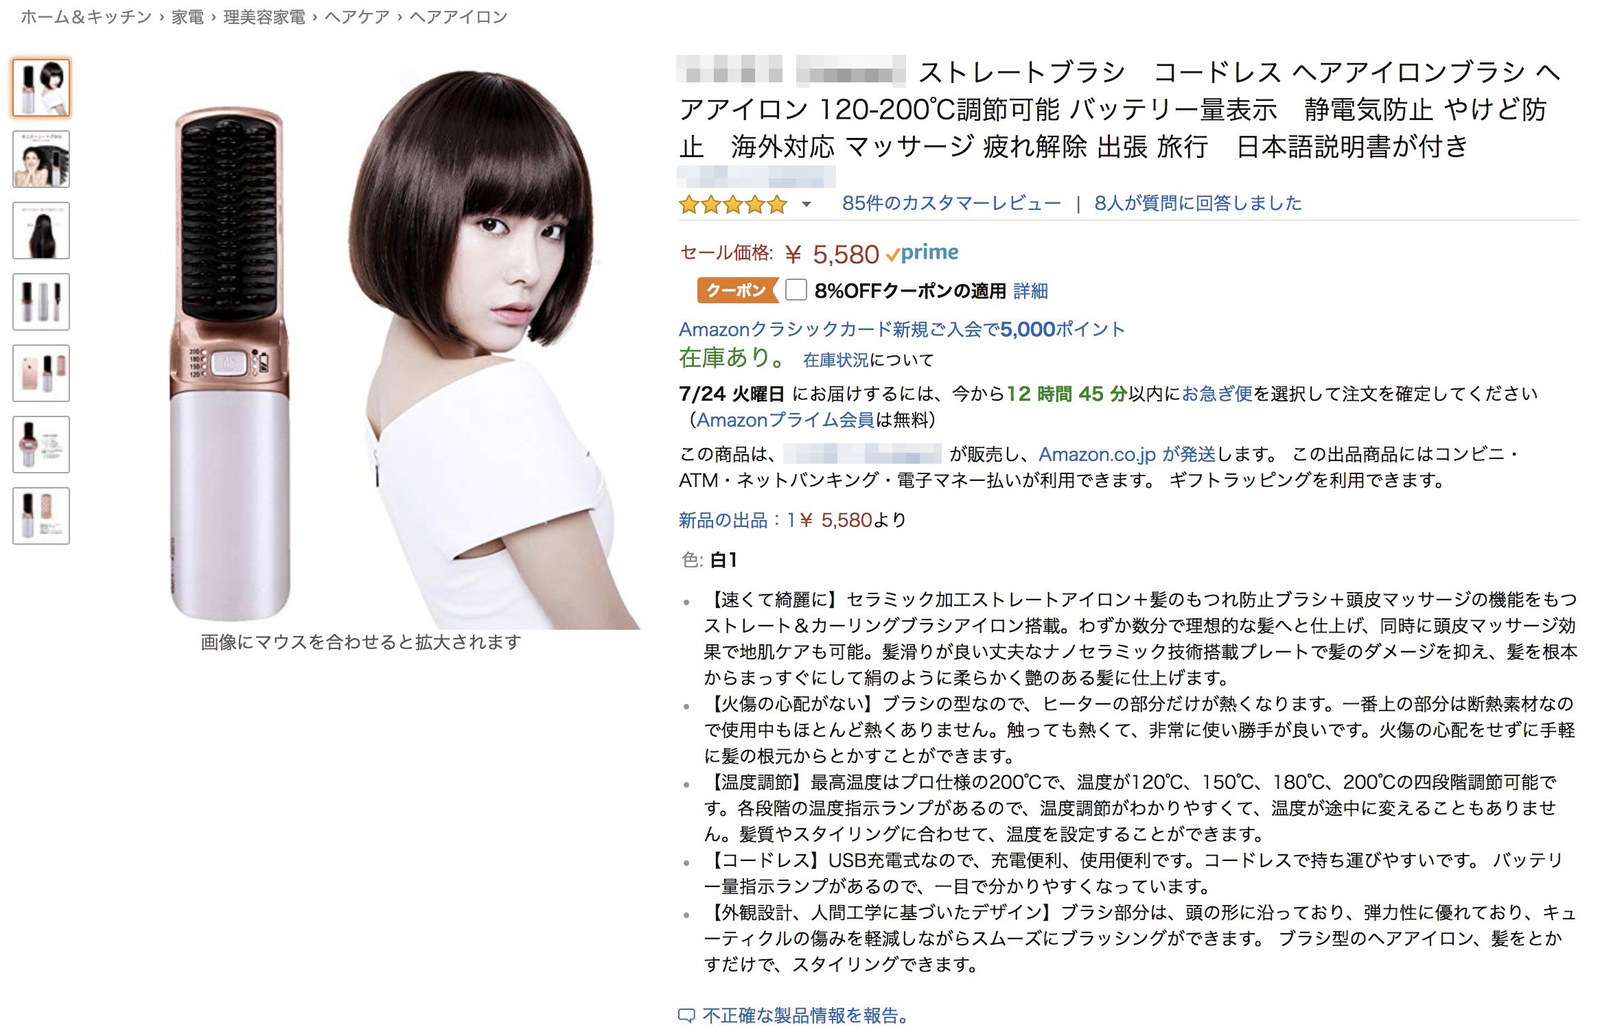Select the sixth product thumbnail
Image resolution: width=1600 pixels, height=1036 pixels.
pos(41,444)
